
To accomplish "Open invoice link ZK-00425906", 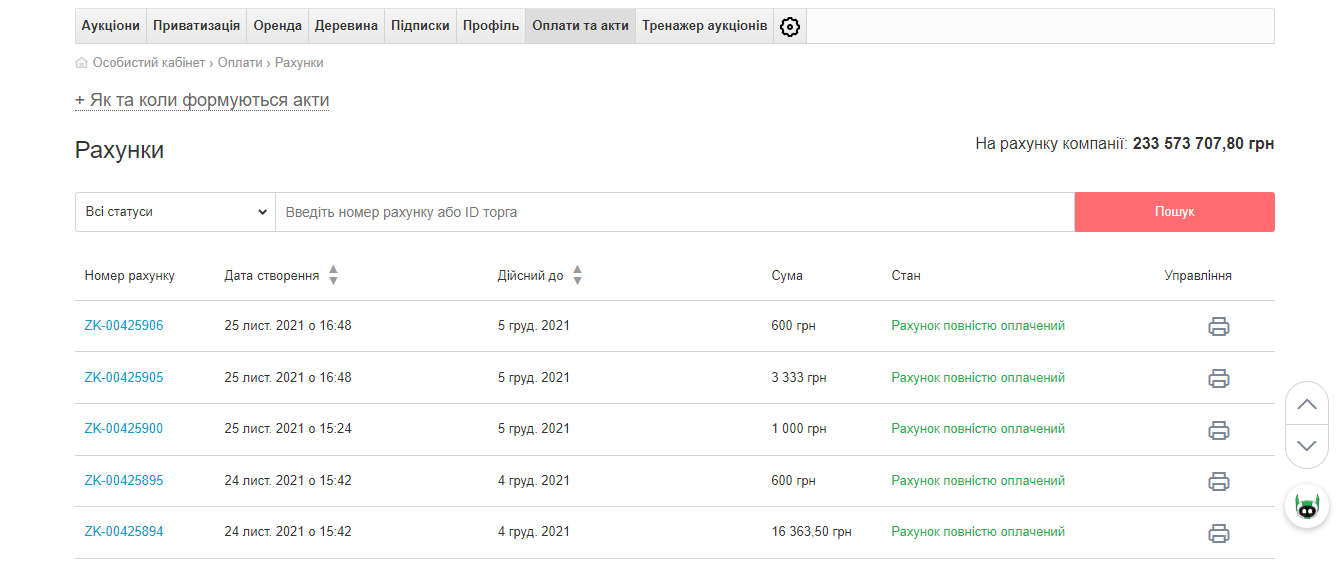I will pyautogui.click(x=124, y=326).
